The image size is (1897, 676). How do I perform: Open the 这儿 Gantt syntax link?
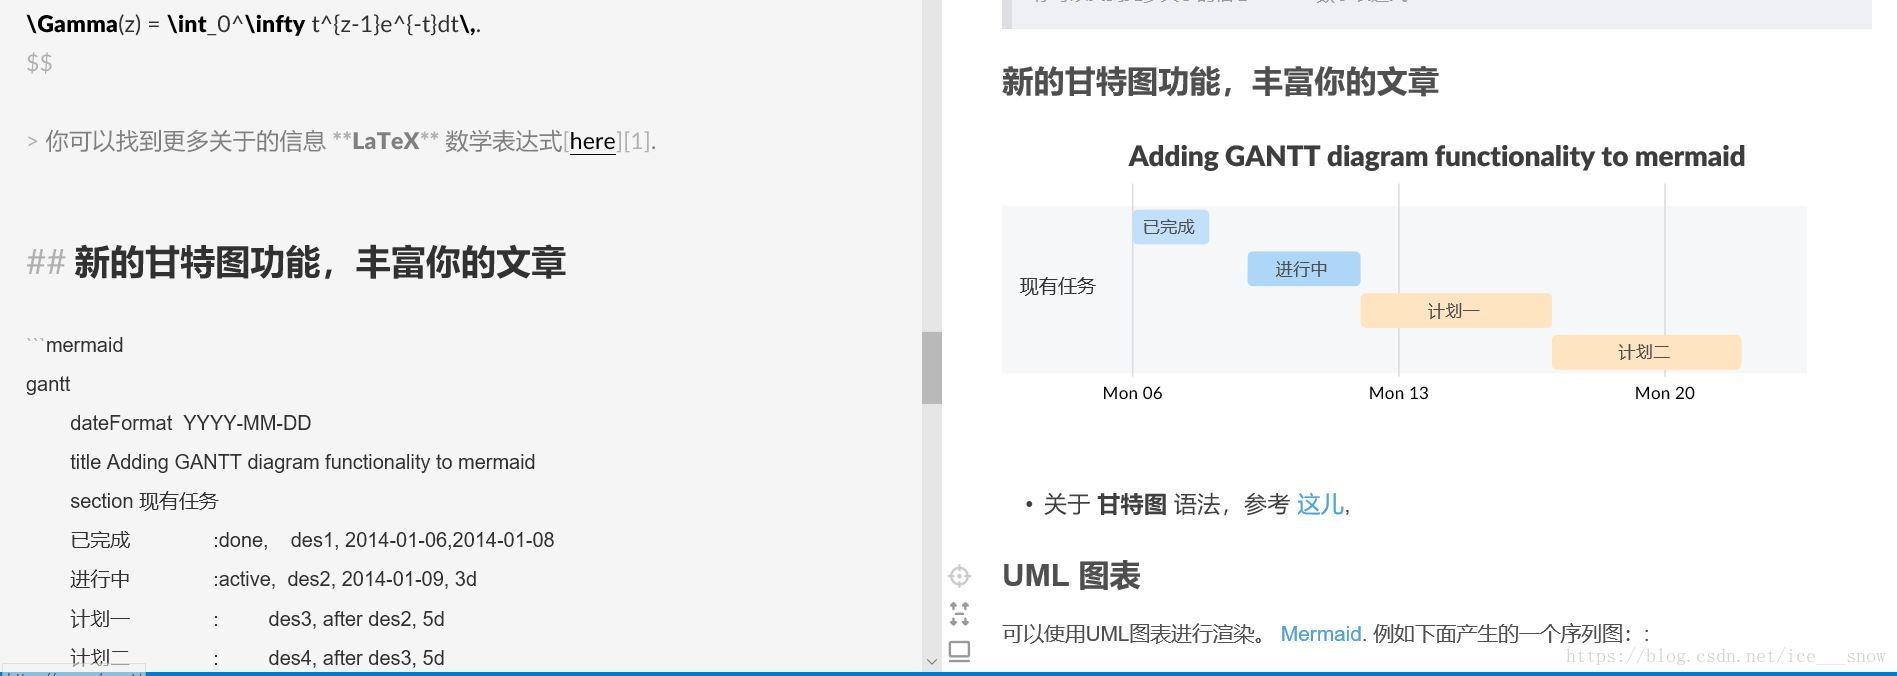(1320, 504)
